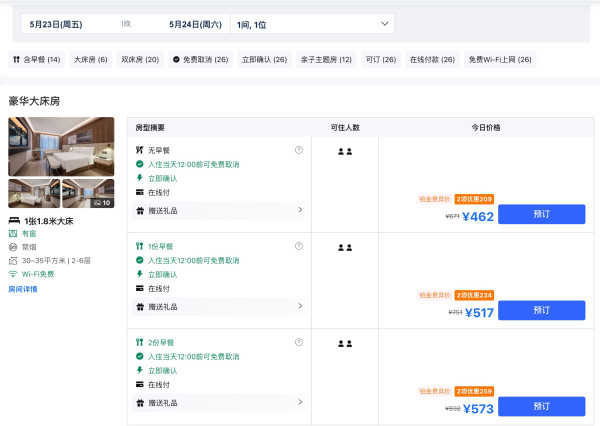
Task: Click the room size icon beside 30-35平方米
Action: pyautogui.click(x=13, y=261)
